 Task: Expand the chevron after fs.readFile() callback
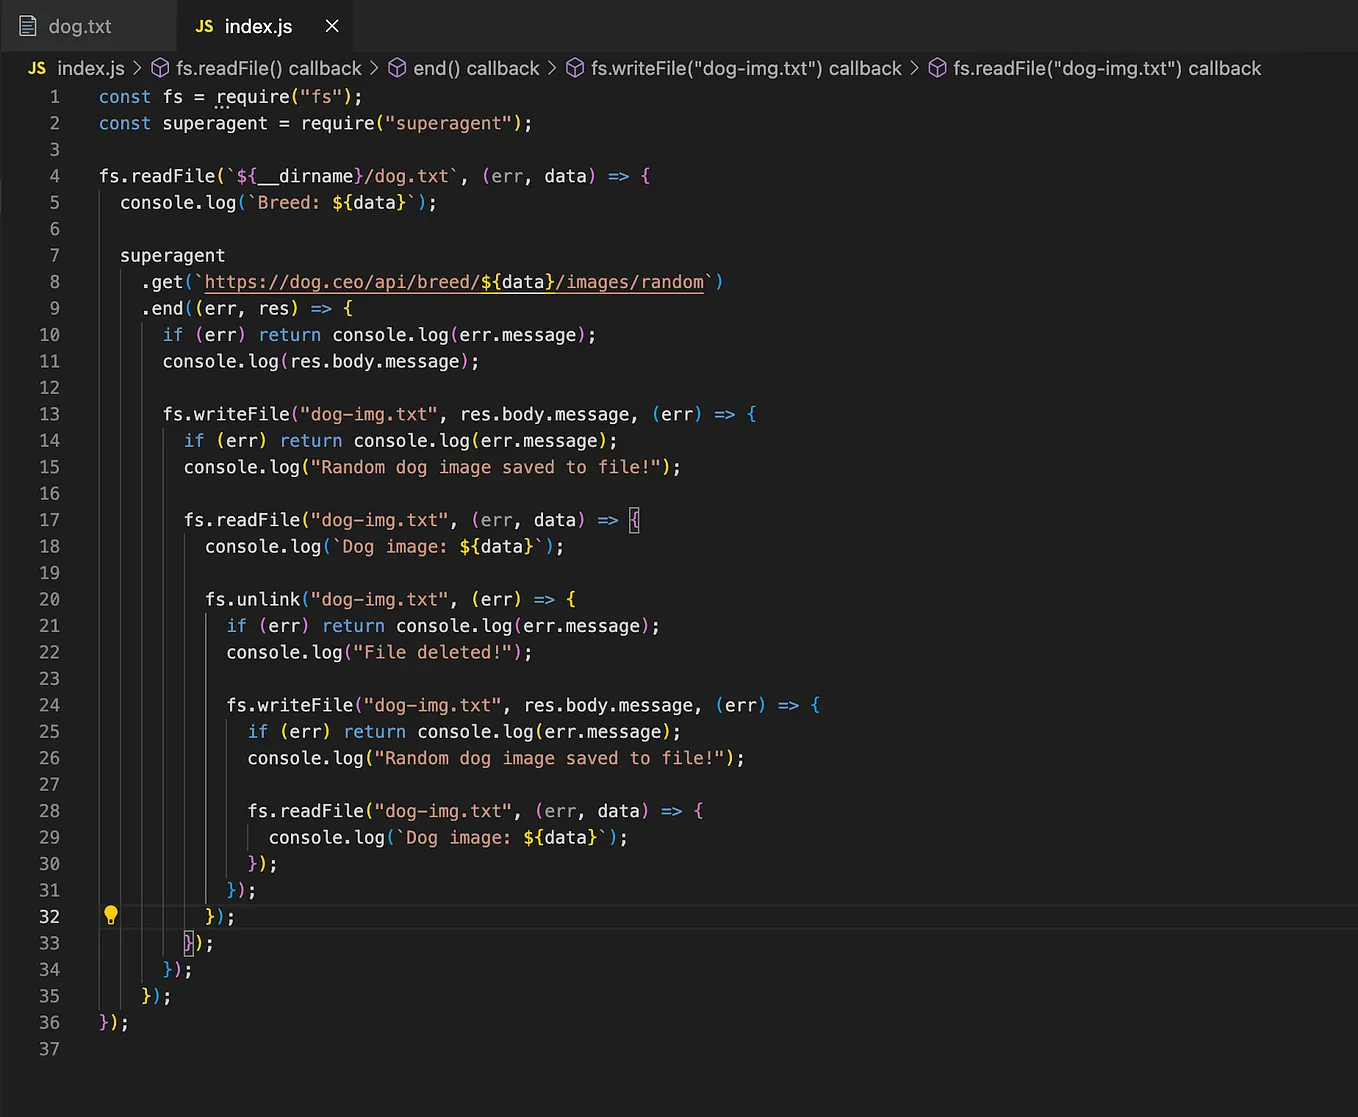374,68
